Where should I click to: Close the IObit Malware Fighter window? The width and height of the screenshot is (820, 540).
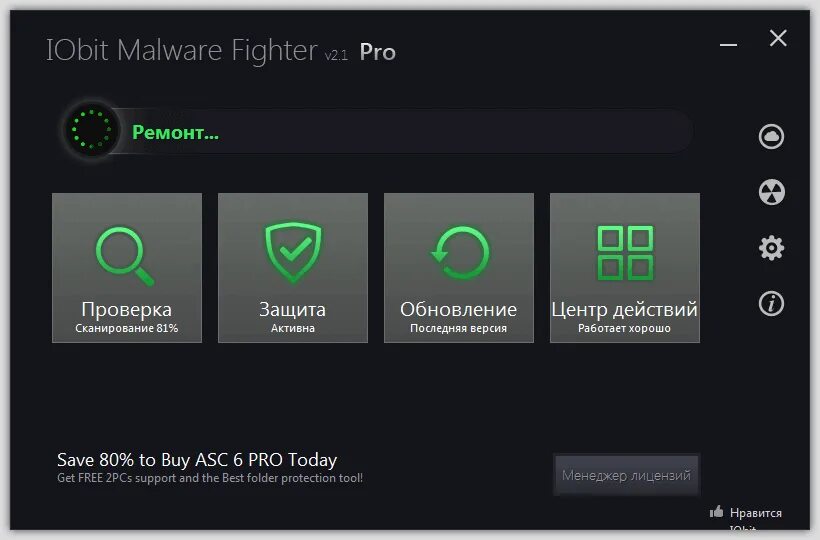[x=778, y=39]
